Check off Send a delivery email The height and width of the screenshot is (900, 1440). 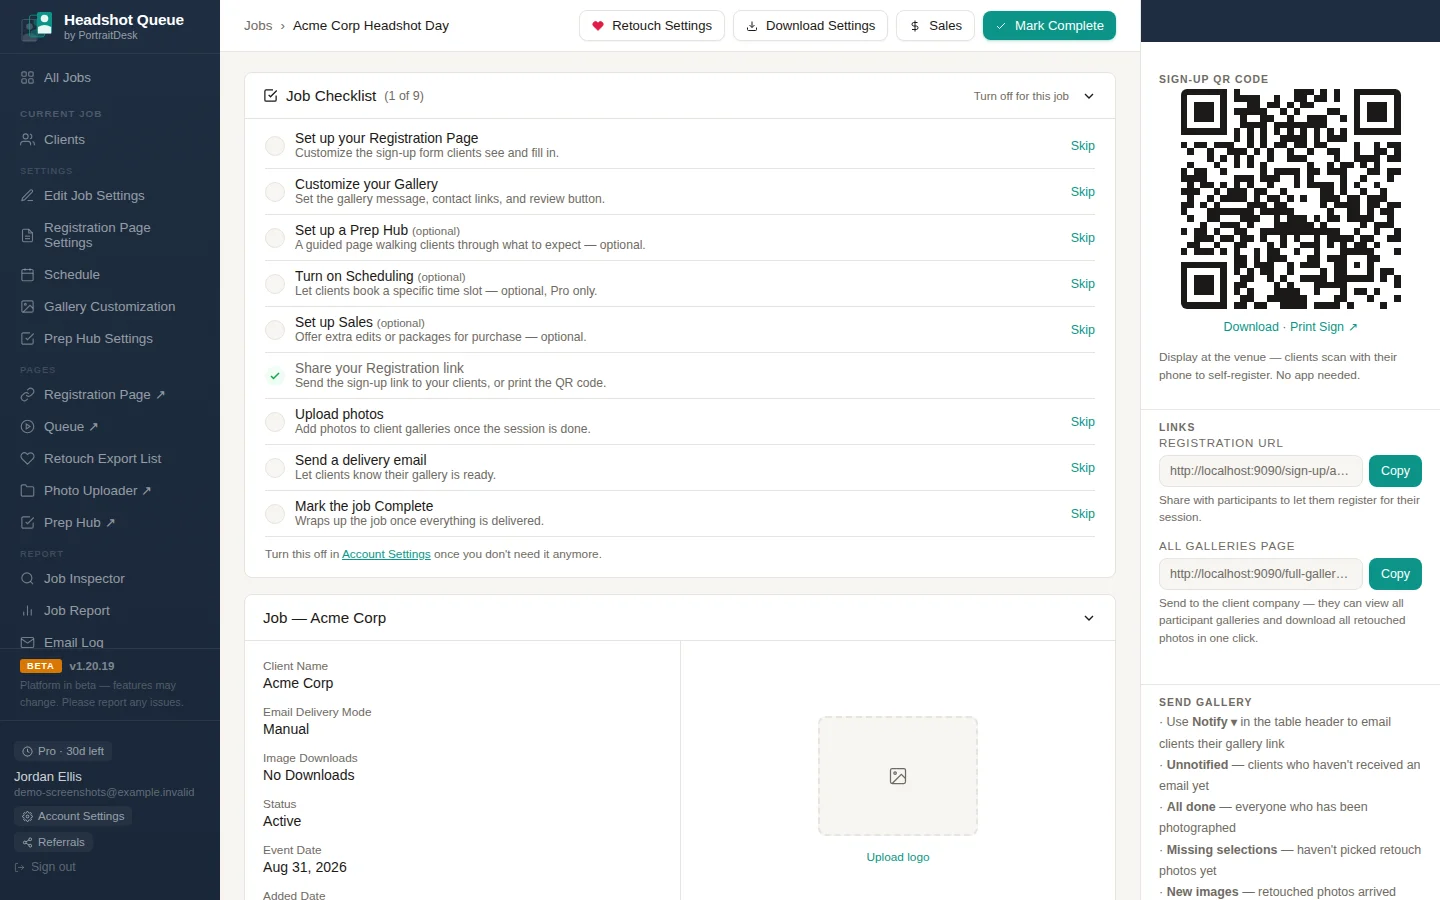[x=275, y=468]
